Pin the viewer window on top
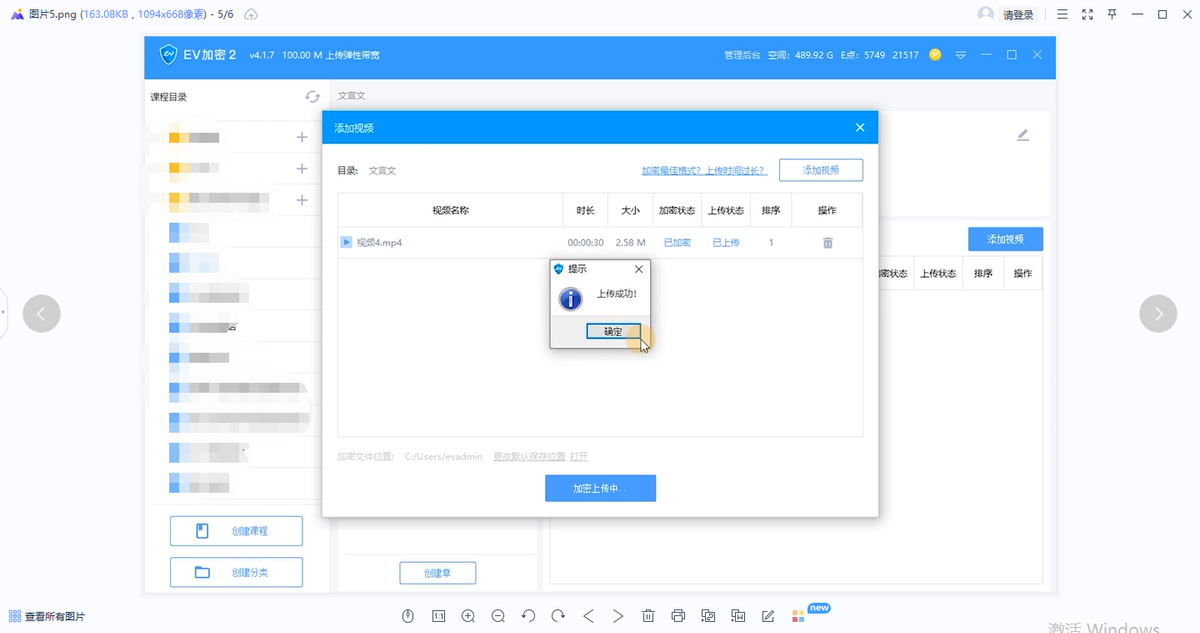1200x633 pixels. click(1112, 14)
